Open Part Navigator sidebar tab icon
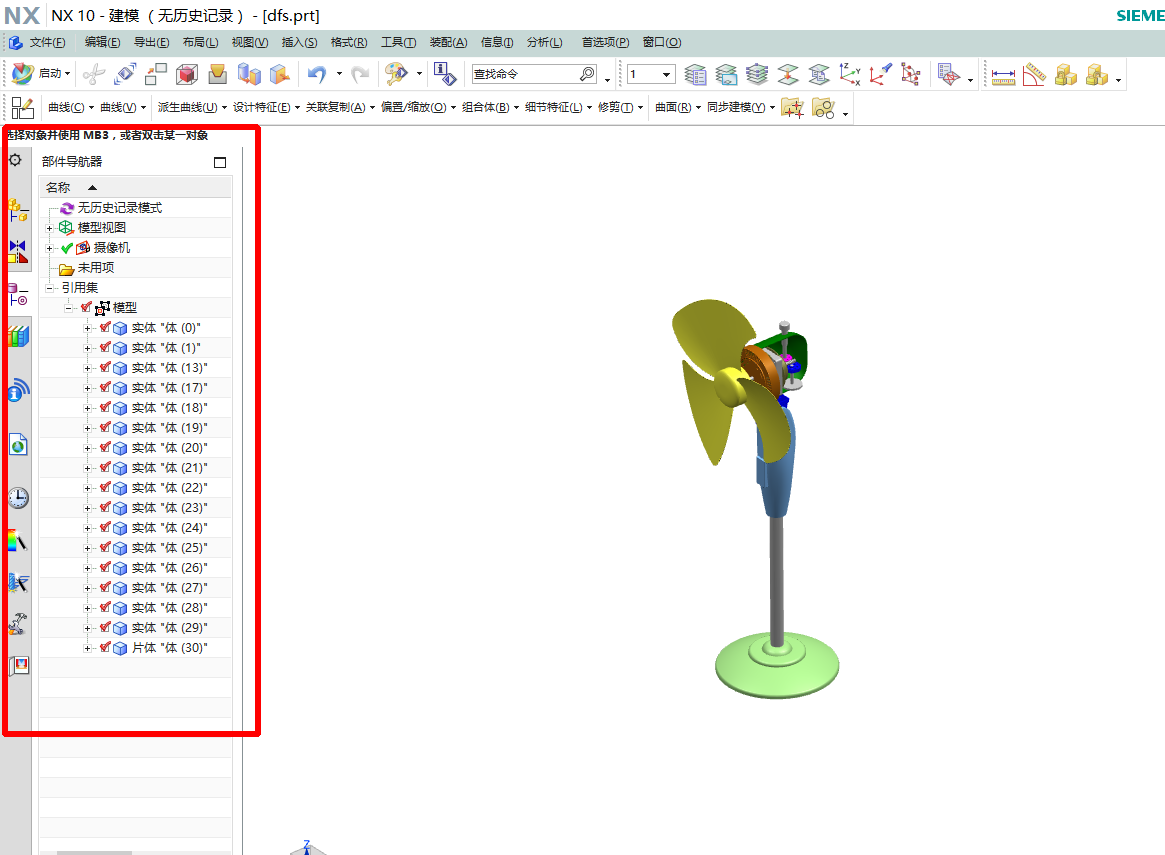Screen dimensions: 1165x855 (x=19, y=294)
